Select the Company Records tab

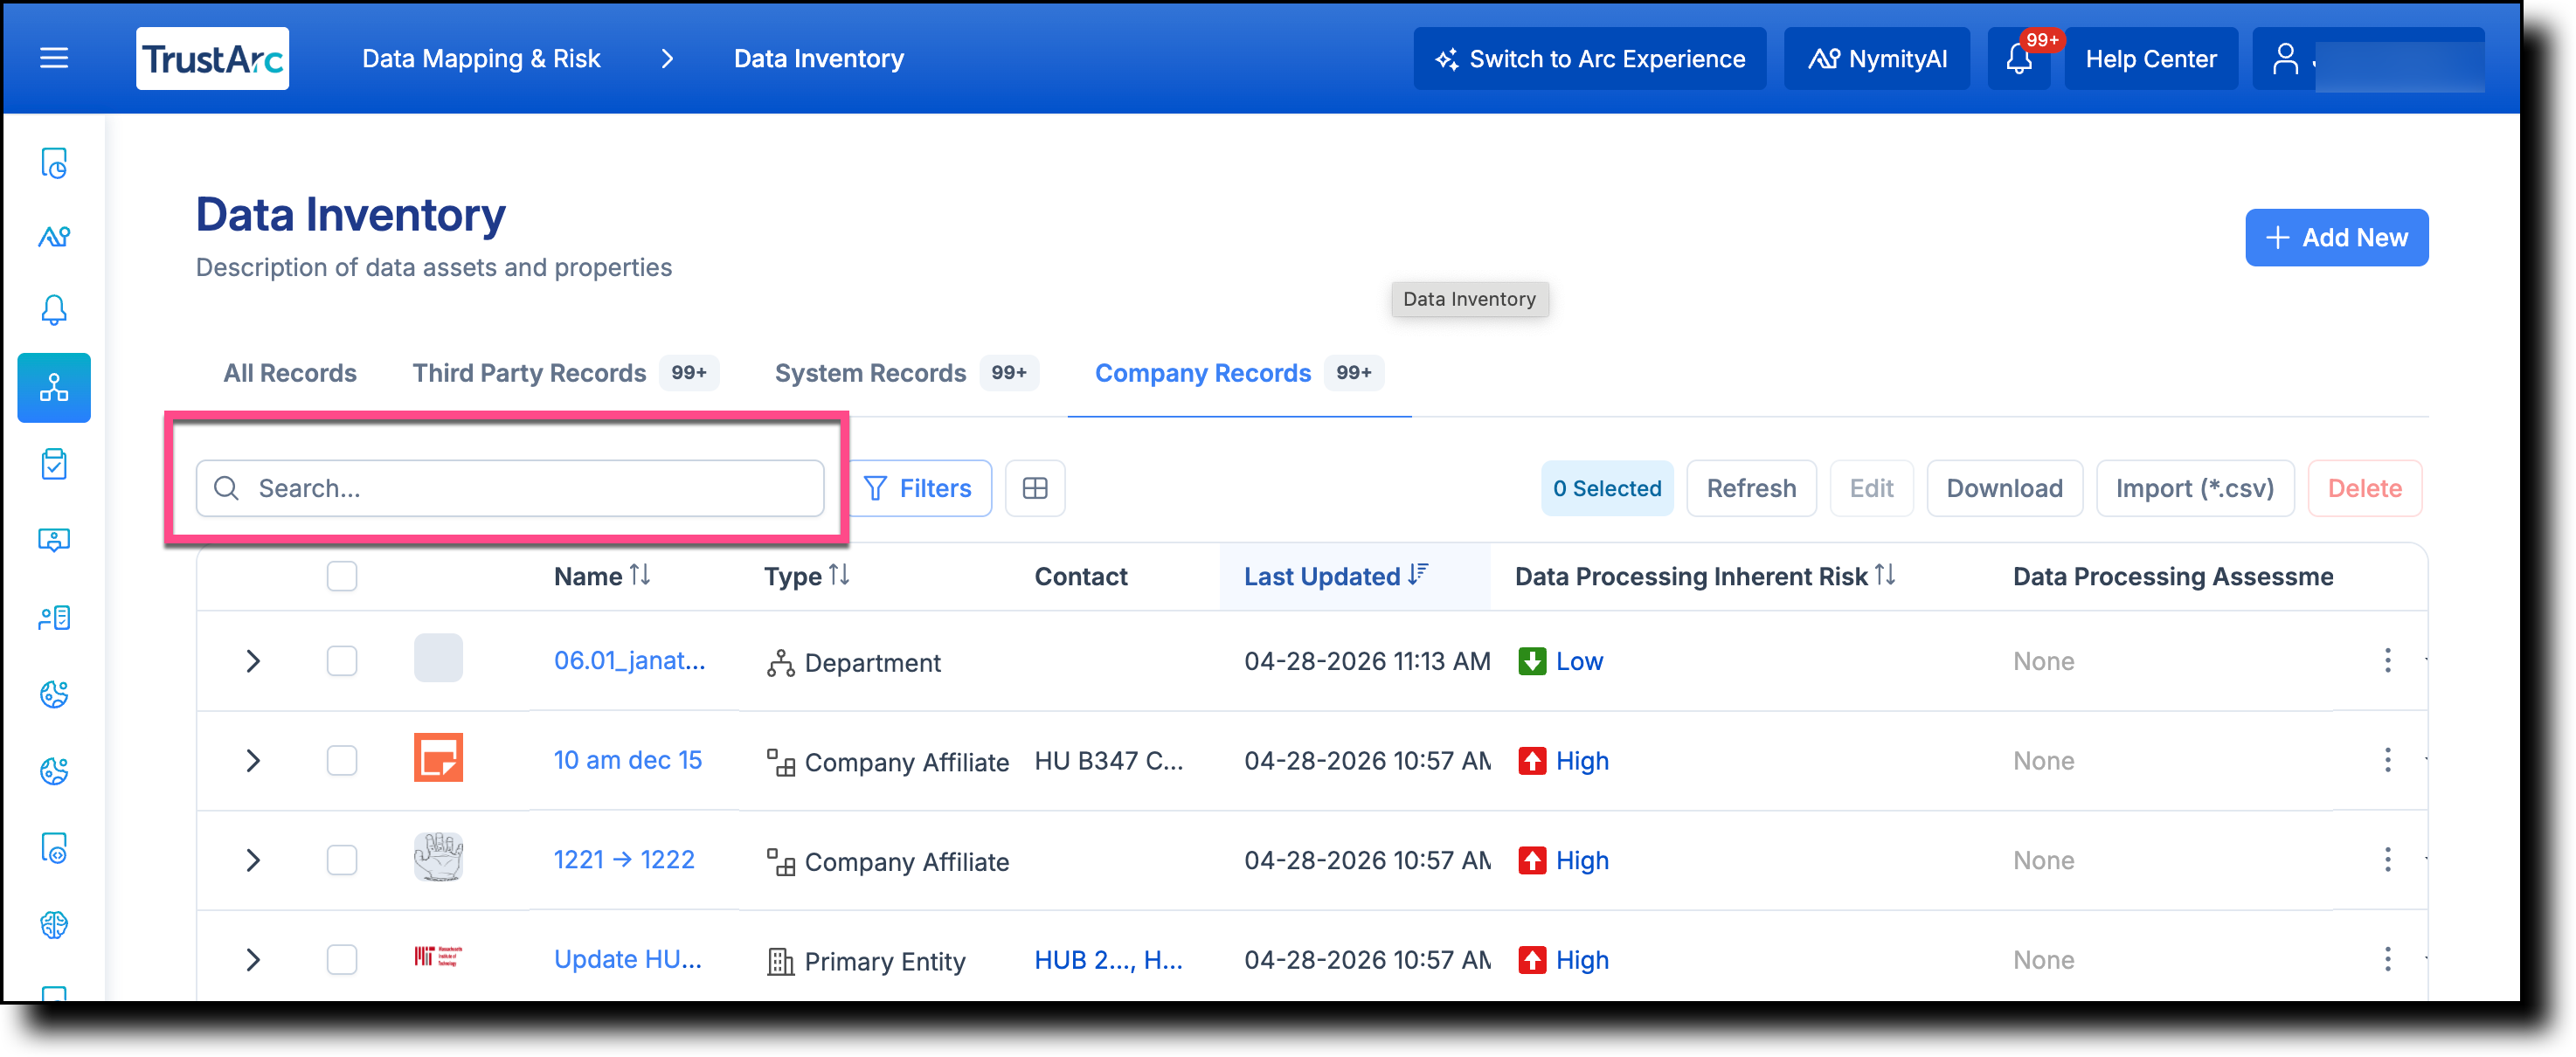pyautogui.click(x=1239, y=373)
